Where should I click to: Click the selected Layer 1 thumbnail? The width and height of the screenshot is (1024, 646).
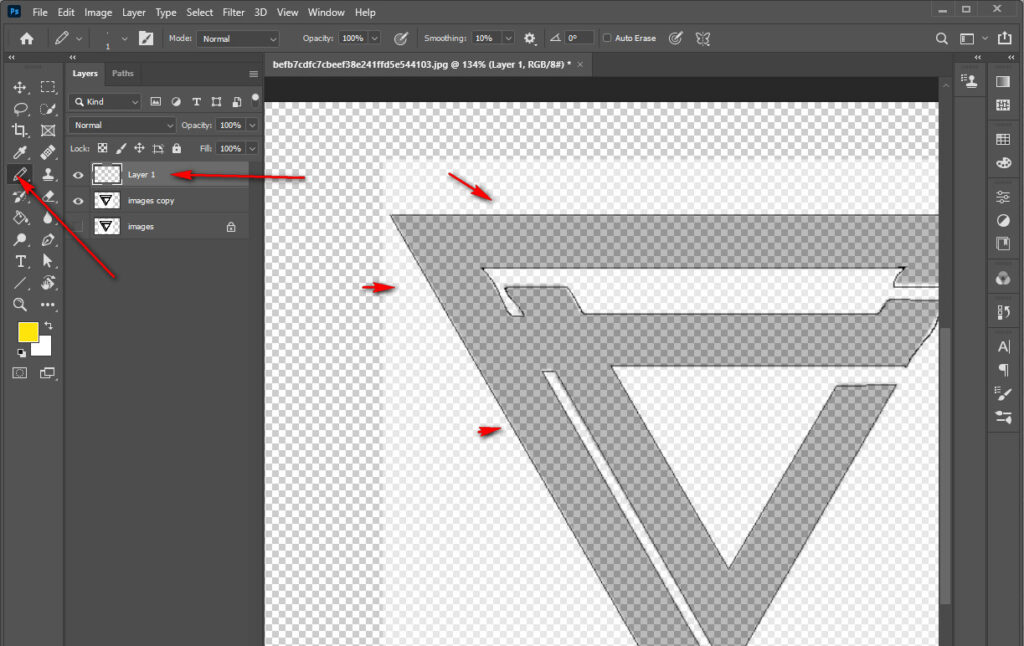click(x=106, y=174)
